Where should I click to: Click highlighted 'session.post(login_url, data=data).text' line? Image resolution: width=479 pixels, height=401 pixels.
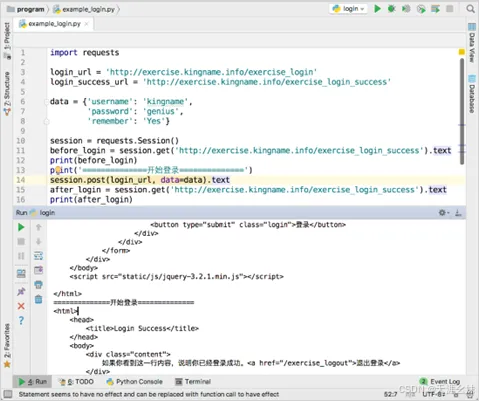click(x=140, y=180)
